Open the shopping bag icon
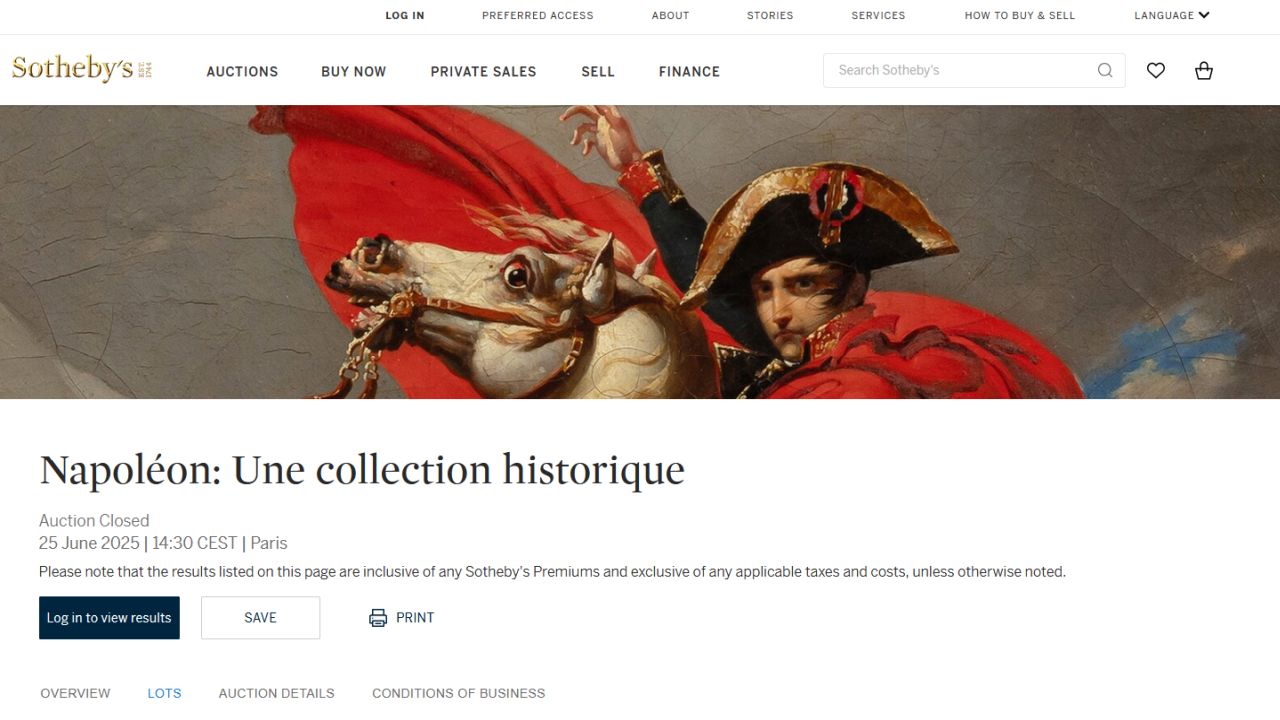This screenshot has height=720, width=1280. [1204, 70]
